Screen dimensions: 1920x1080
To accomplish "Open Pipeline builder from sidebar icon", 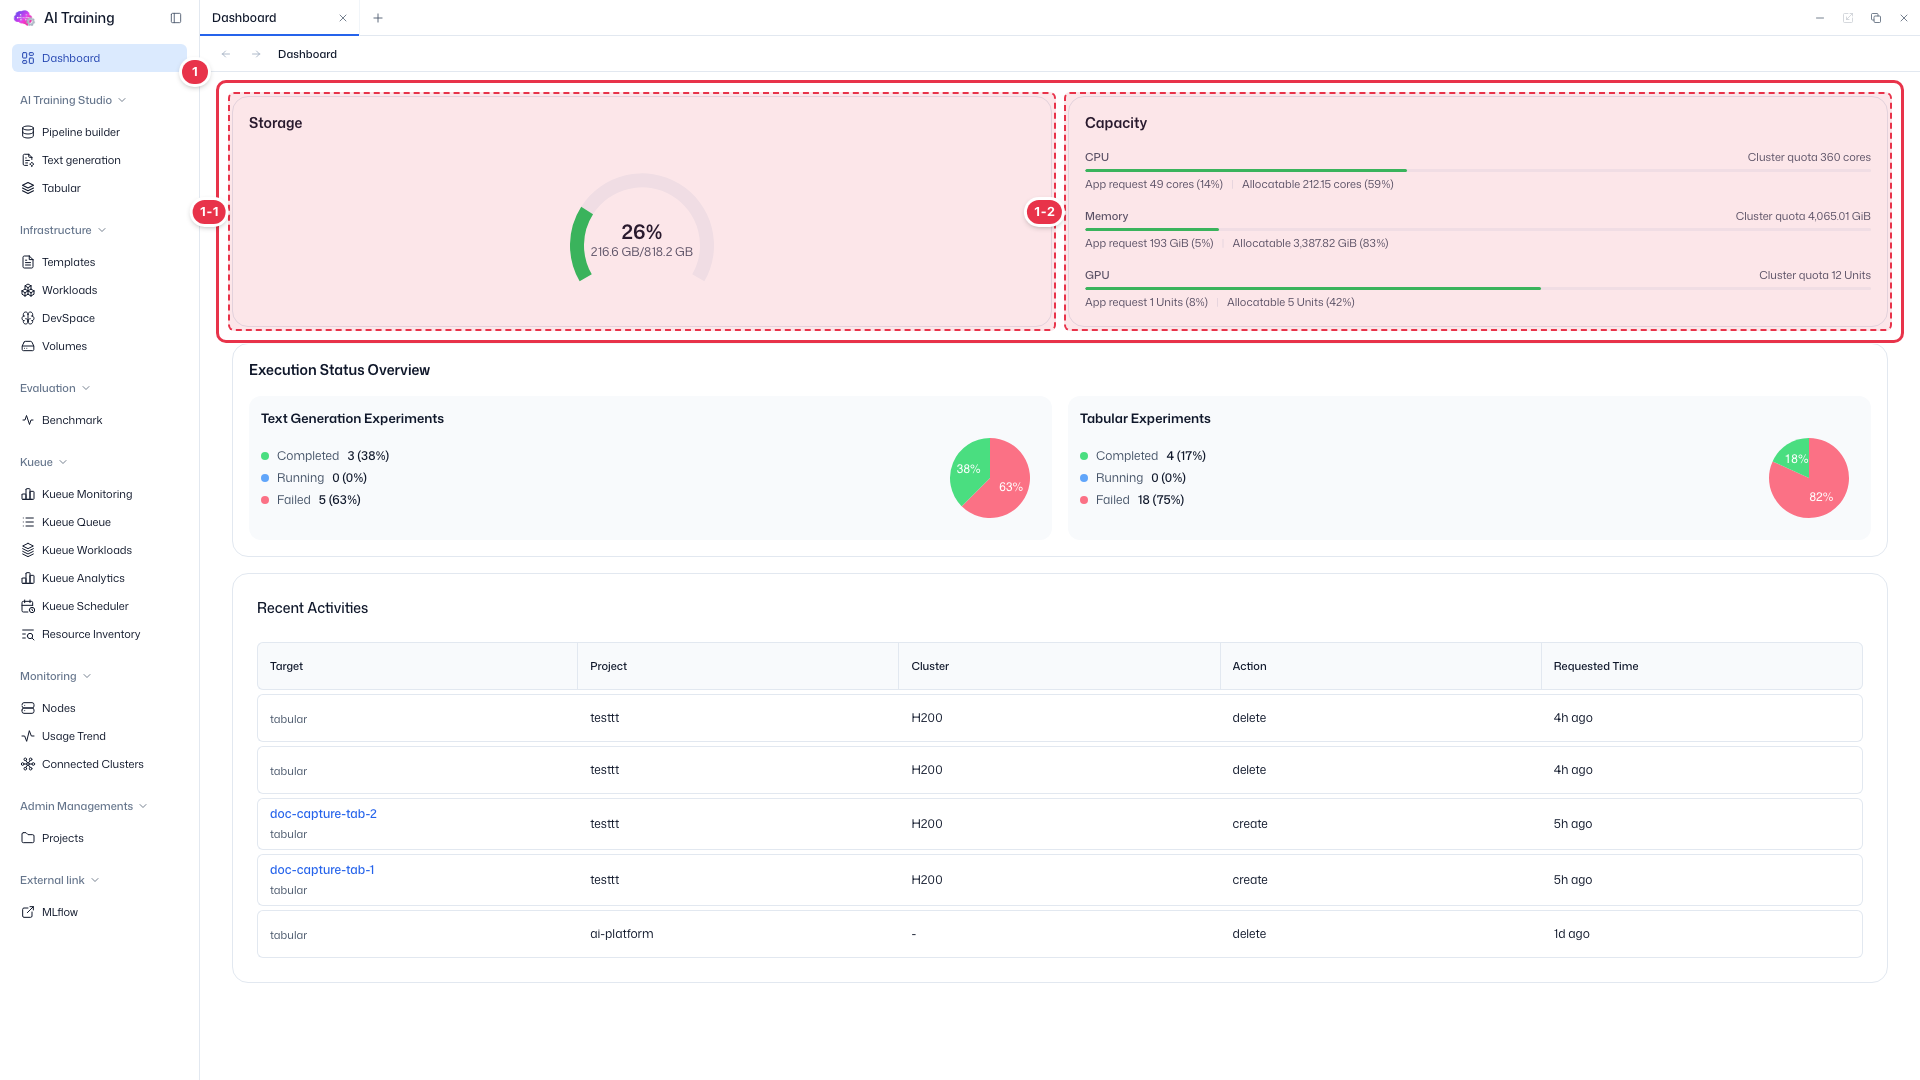I will pos(28,132).
